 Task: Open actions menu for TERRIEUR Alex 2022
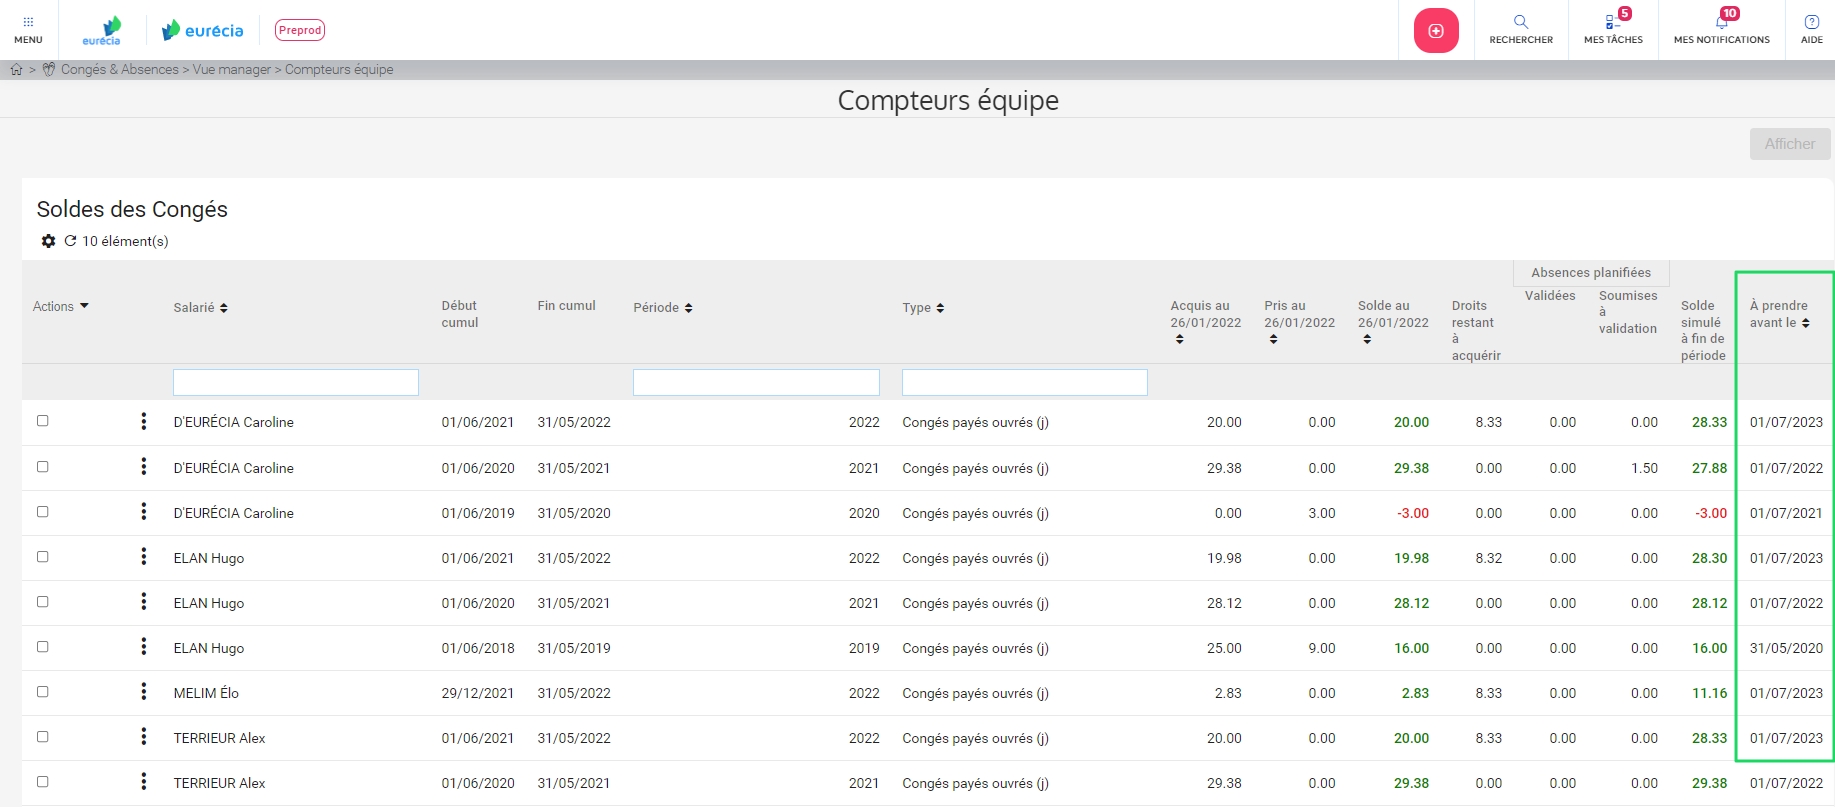144,736
